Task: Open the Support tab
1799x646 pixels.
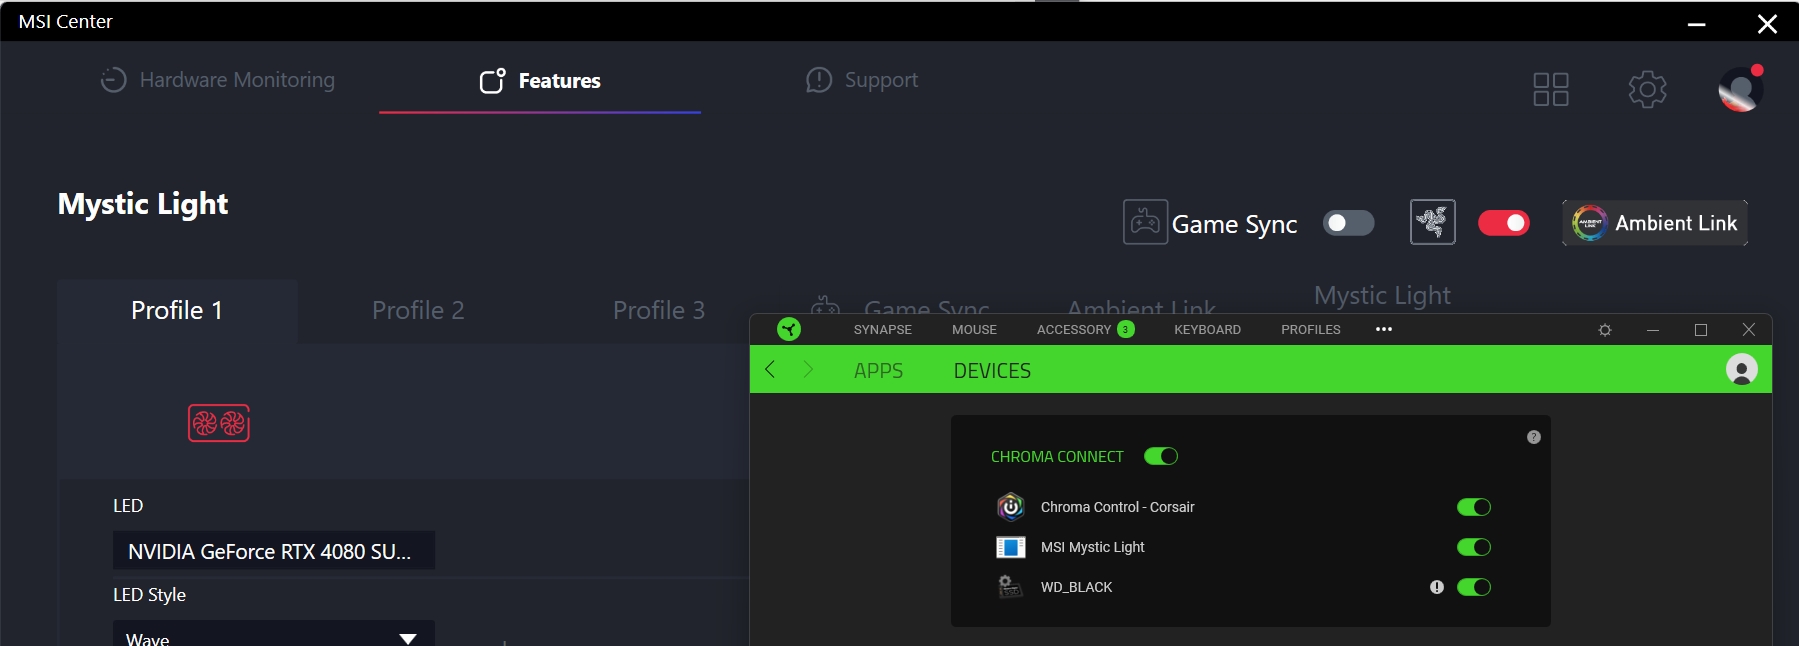Action: tap(862, 80)
